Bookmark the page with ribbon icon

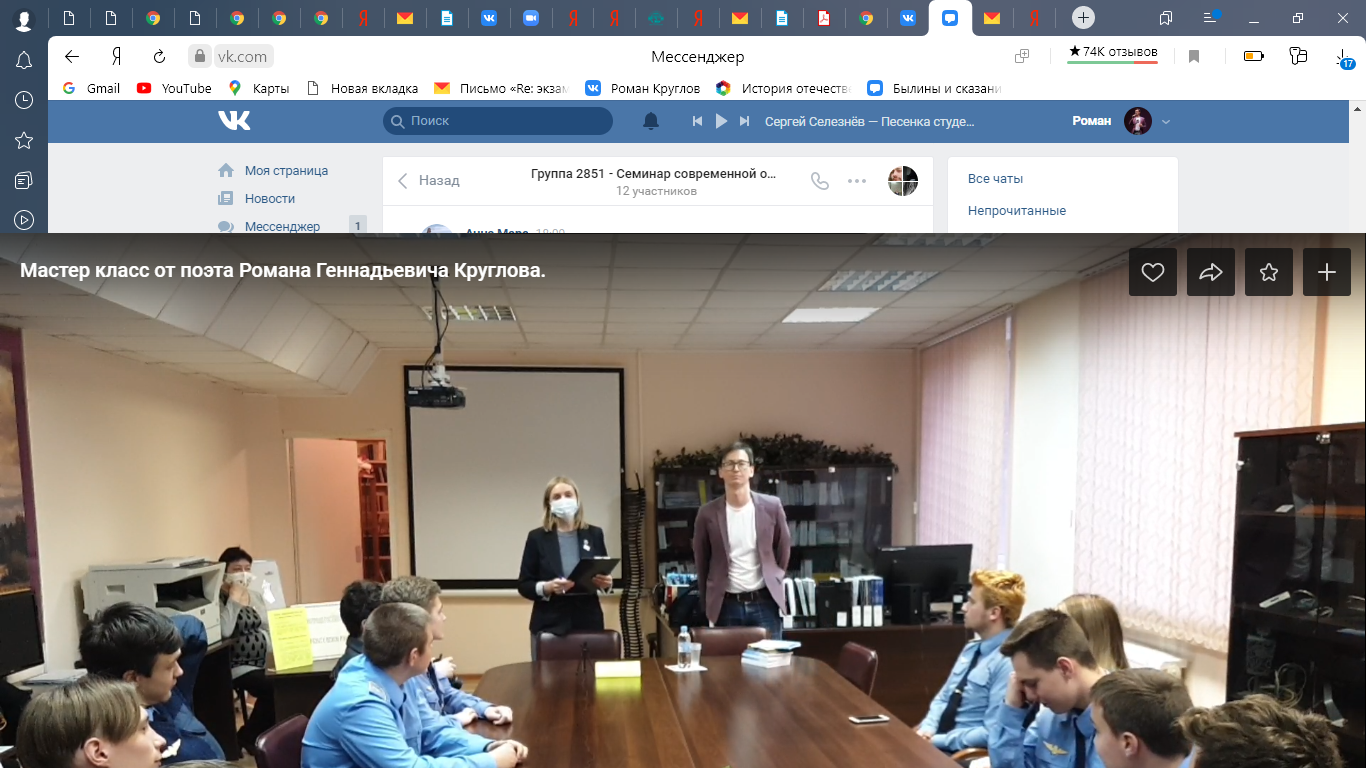tap(1194, 57)
